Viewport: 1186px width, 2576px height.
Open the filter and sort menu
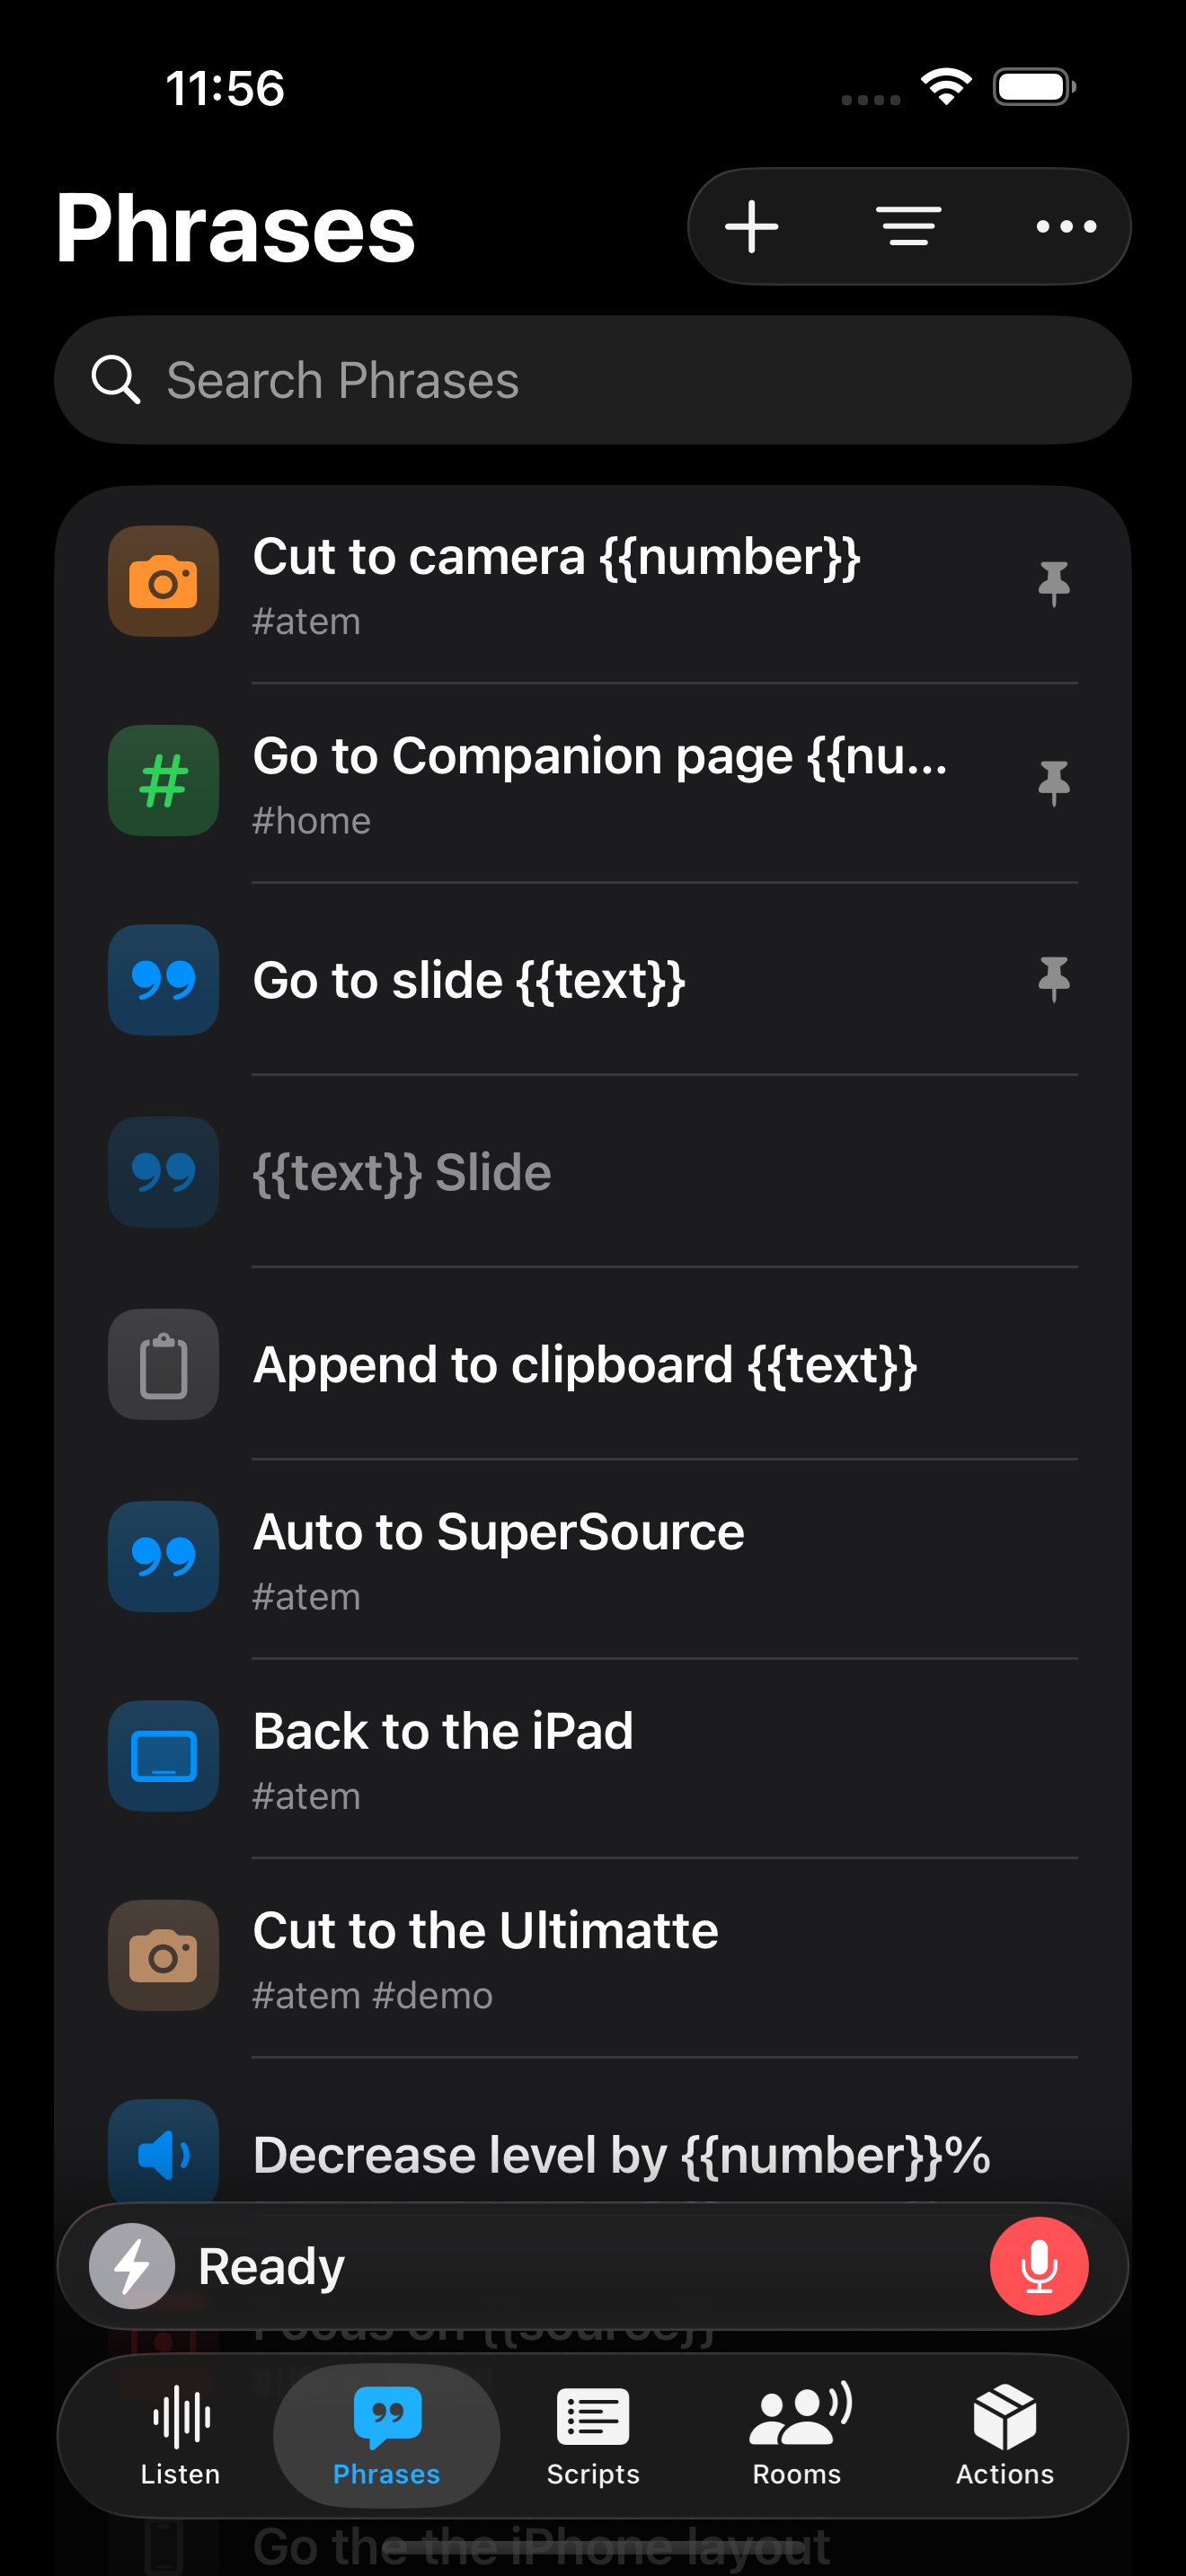(x=908, y=227)
